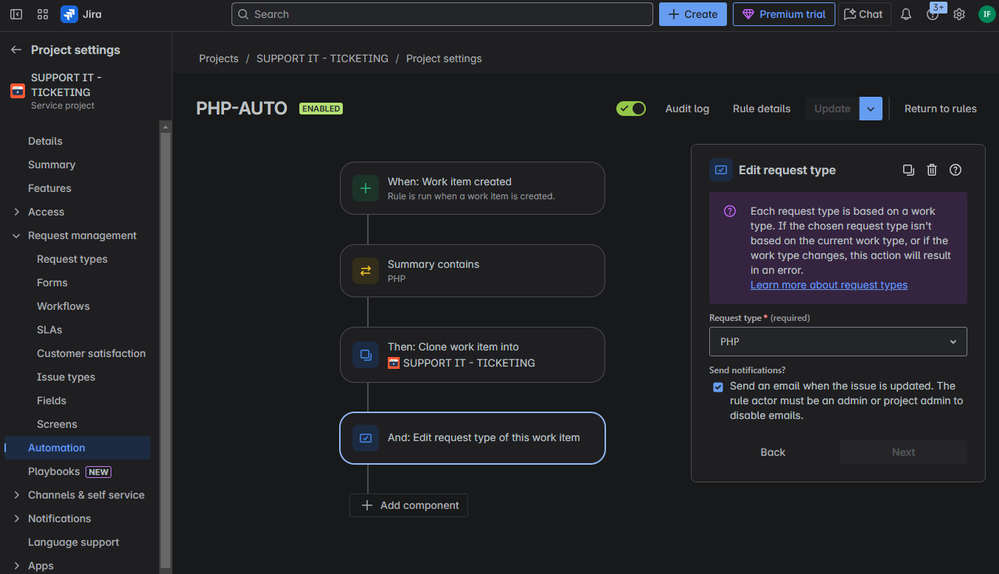Open help for Edit request type
Viewport: 999px width, 574px height.
point(955,170)
